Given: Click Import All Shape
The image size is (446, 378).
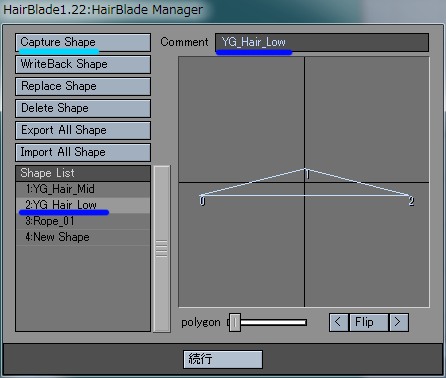Looking at the screenshot, I should pyautogui.click(x=83, y=152).
